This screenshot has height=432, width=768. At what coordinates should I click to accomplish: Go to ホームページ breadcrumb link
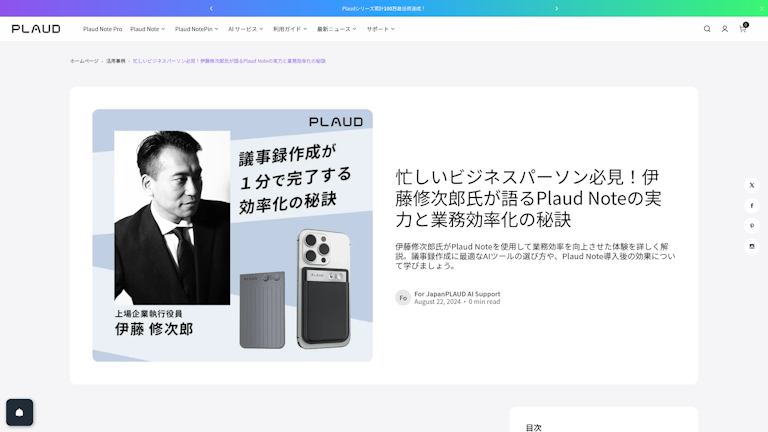(84, 61)
